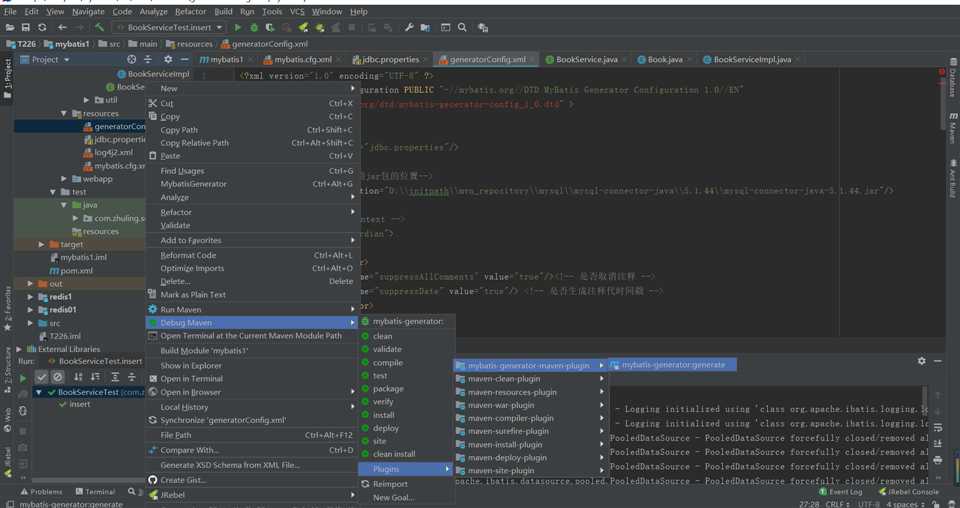Open the Refactor menu in menu bar
Image resolution: width=960 pixels, height=508 pixels.
(190, 12)
